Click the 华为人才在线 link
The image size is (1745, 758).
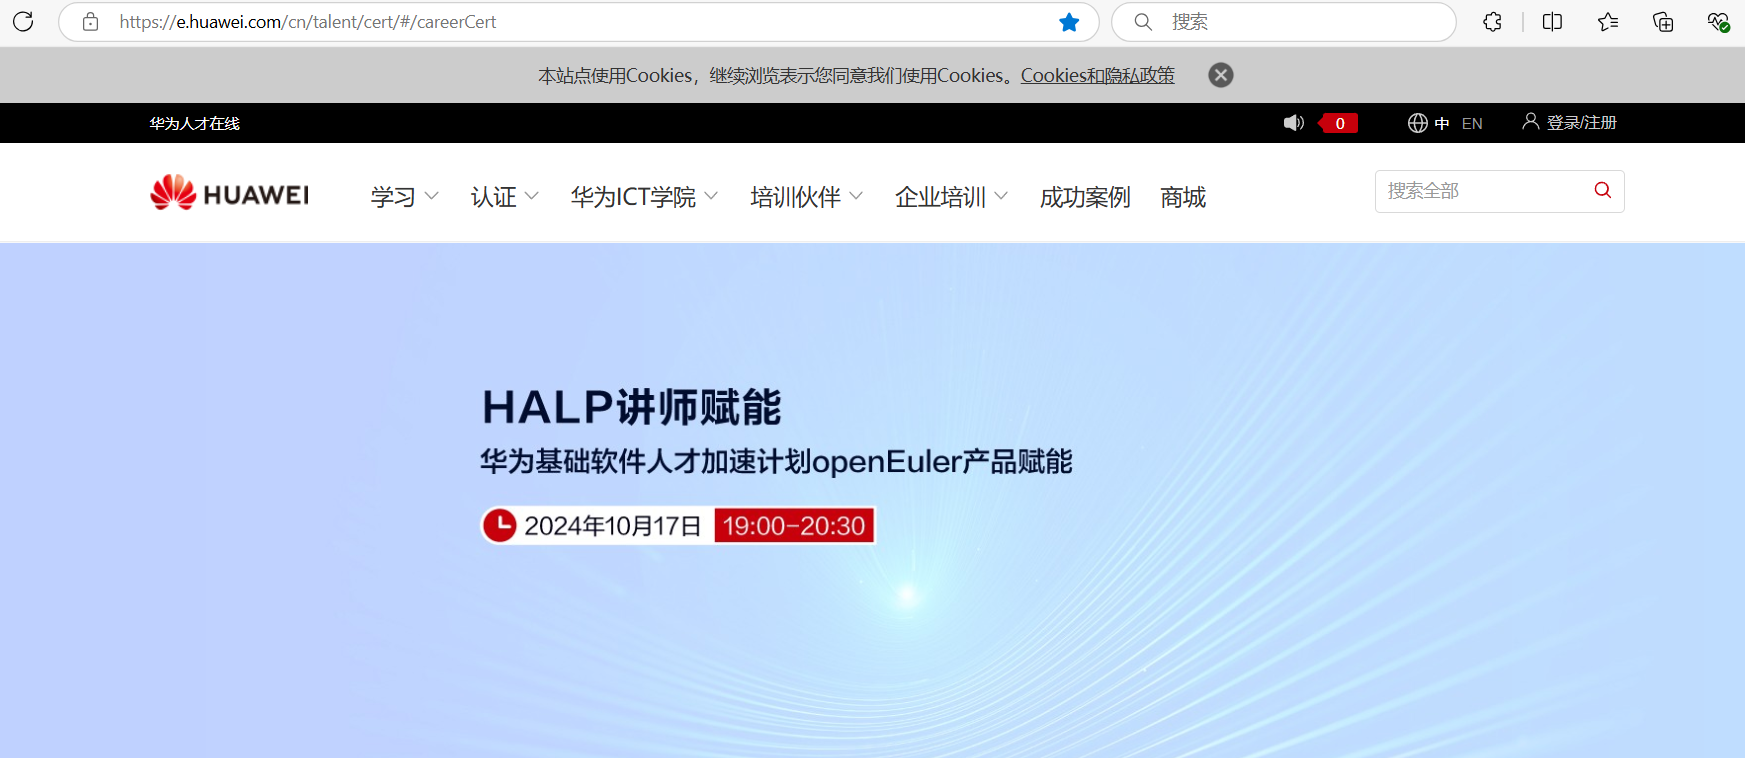tap(195, 123)
